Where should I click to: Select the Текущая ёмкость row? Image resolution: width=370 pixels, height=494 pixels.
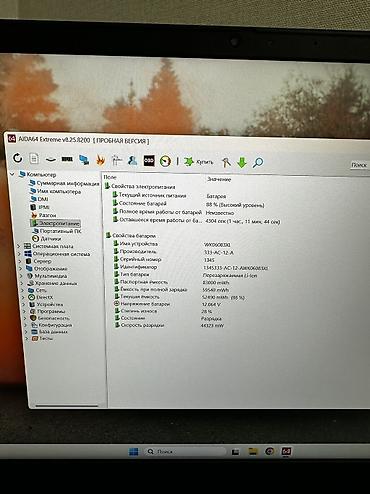(x=140, y=296)
